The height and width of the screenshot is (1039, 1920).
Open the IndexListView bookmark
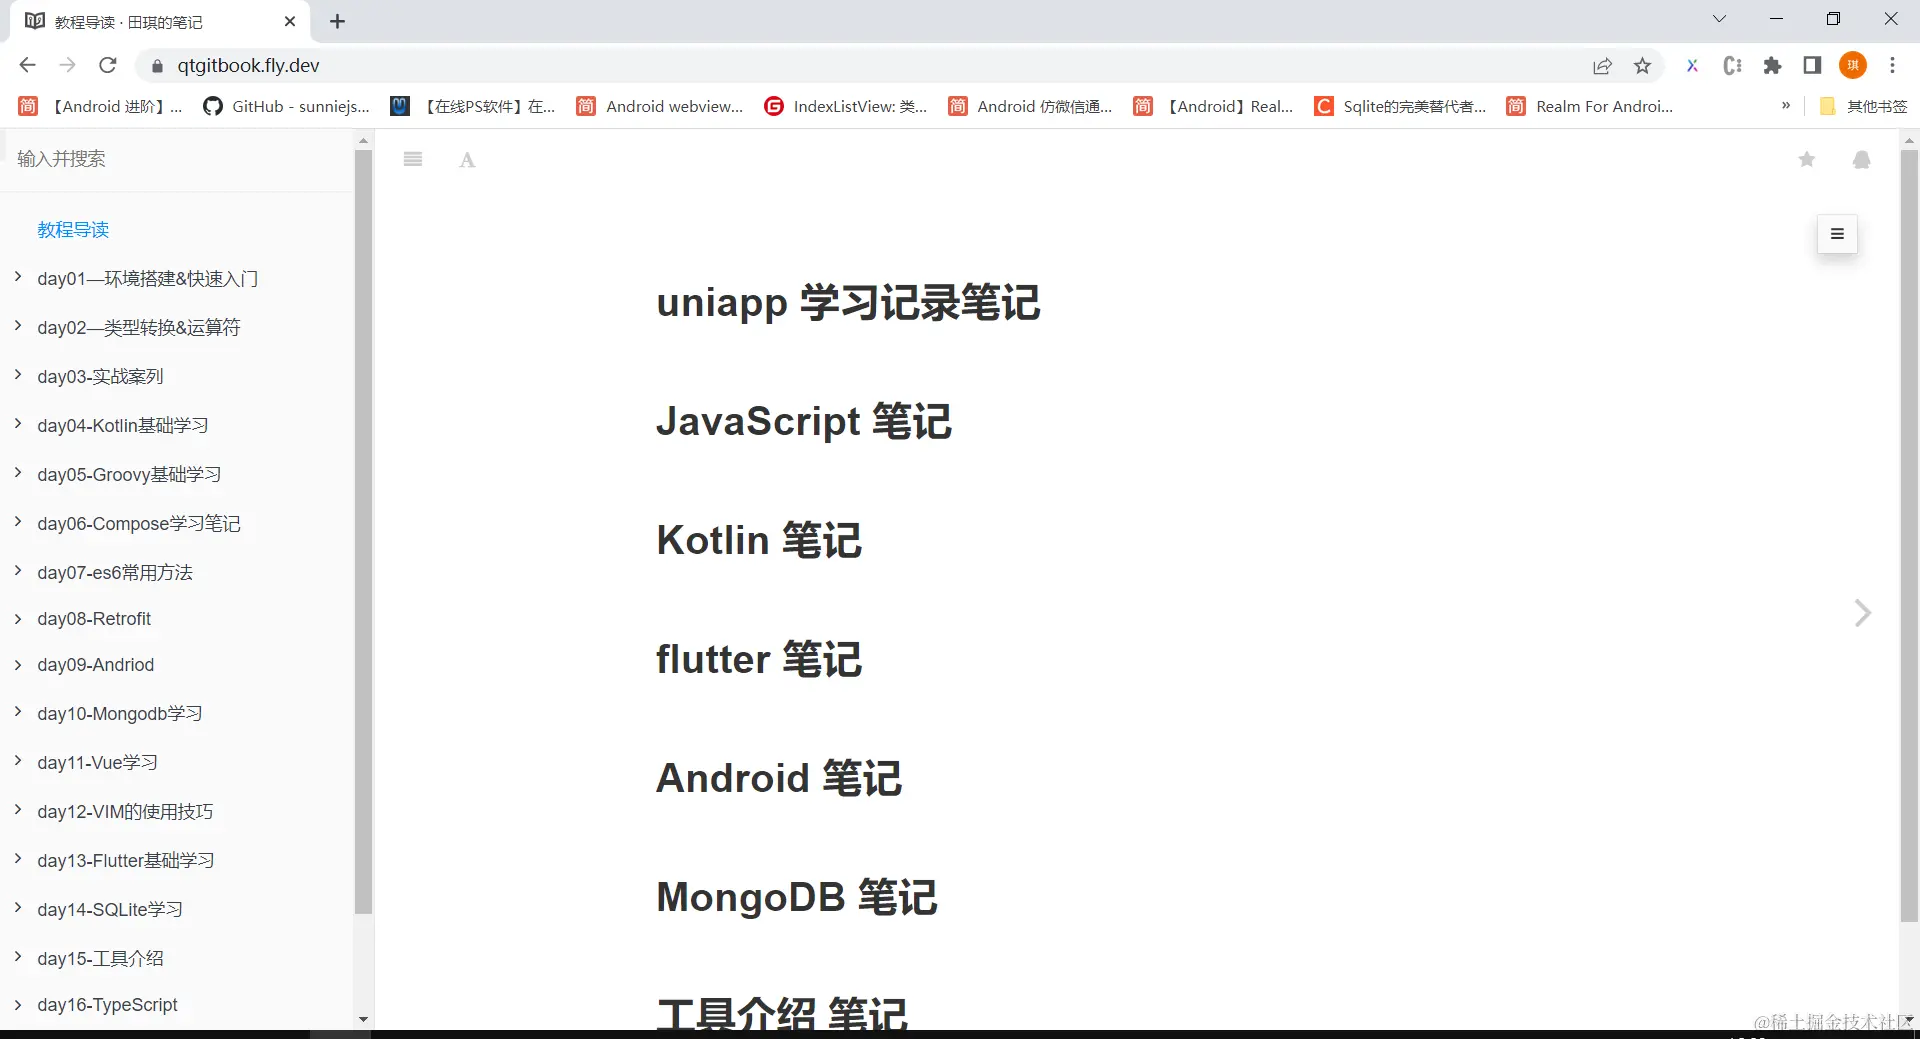coord(846,106)
